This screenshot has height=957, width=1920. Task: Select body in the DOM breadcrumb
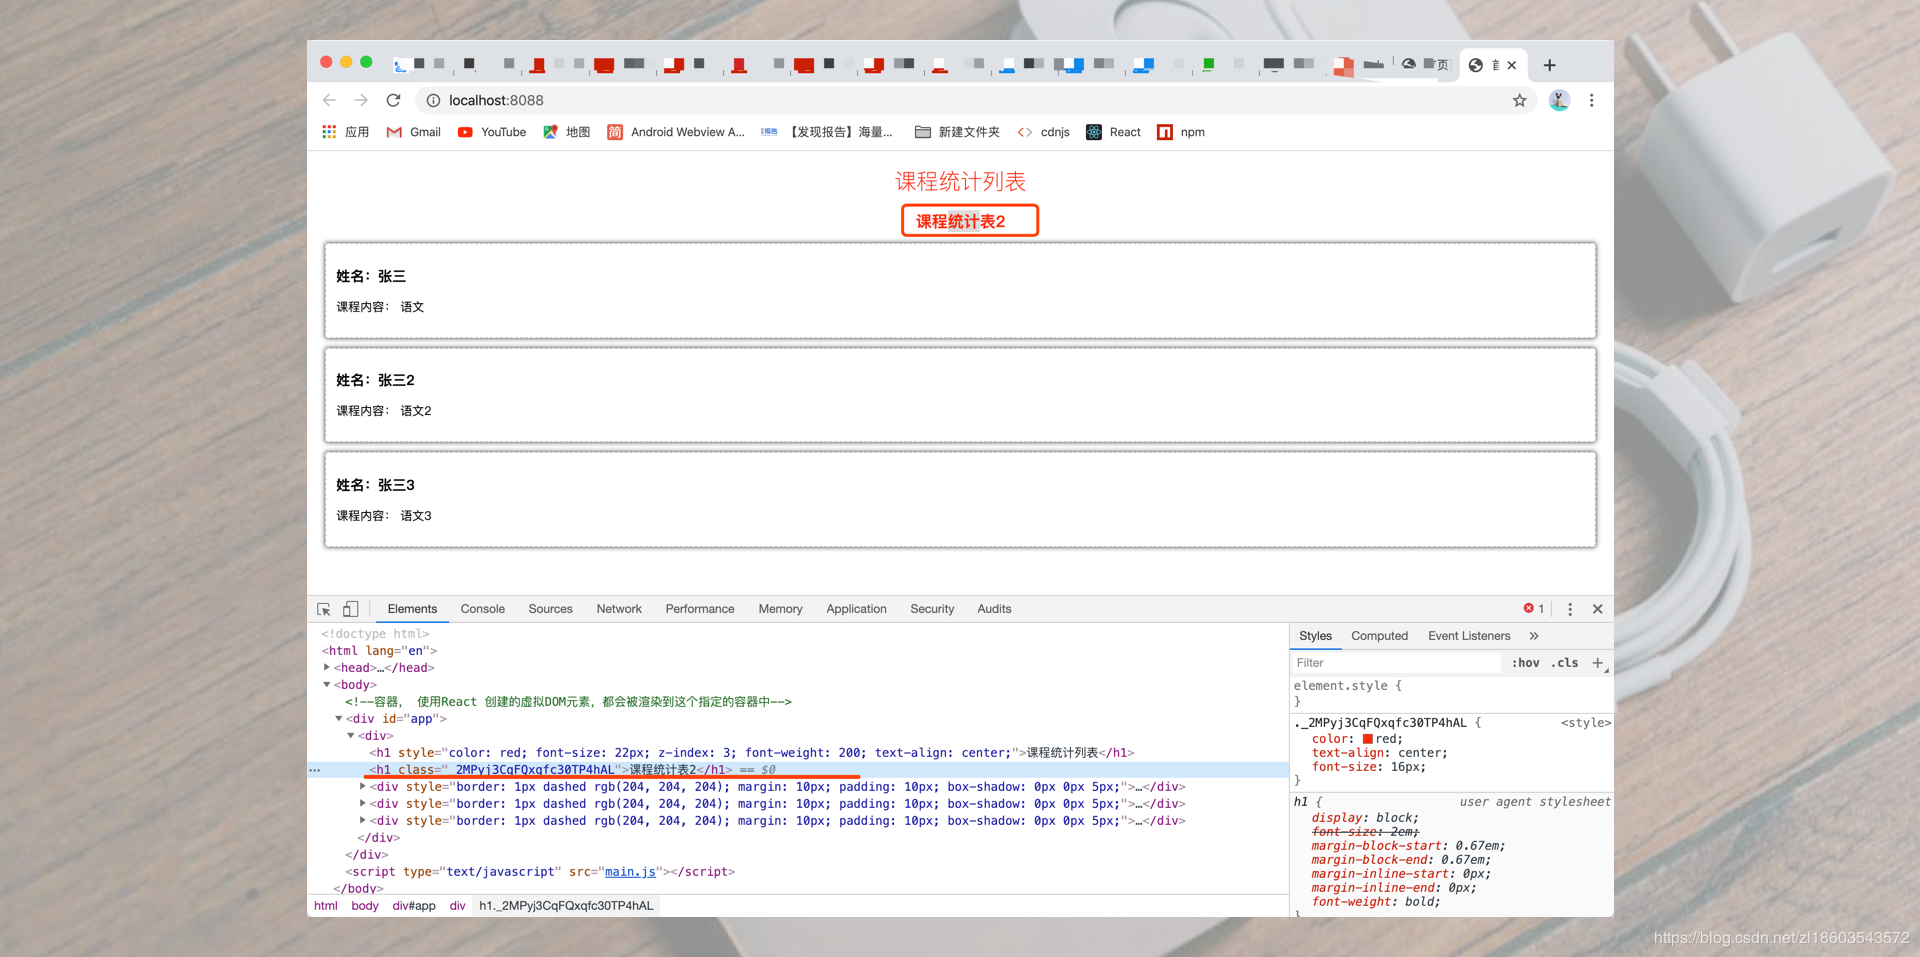[365, 906]
